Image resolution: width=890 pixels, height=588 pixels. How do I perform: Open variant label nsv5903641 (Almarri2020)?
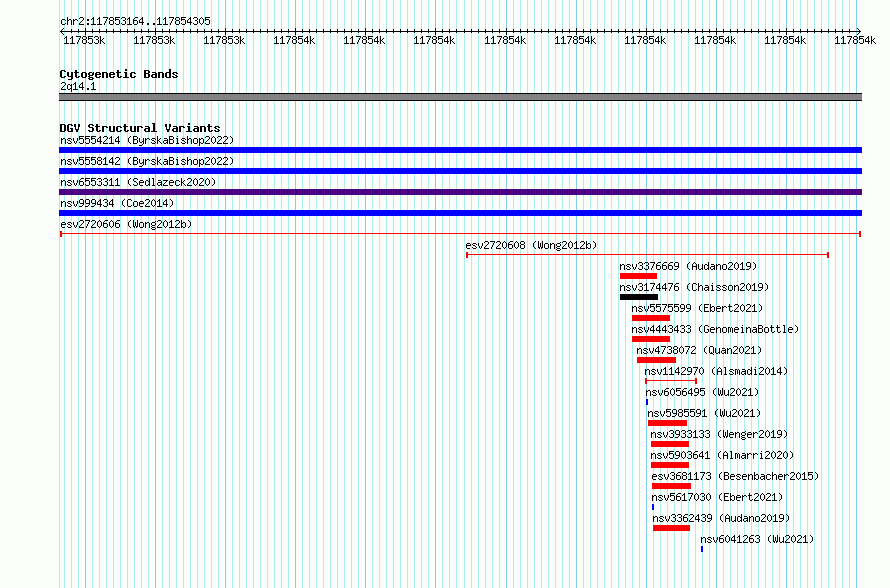point(722,455)
